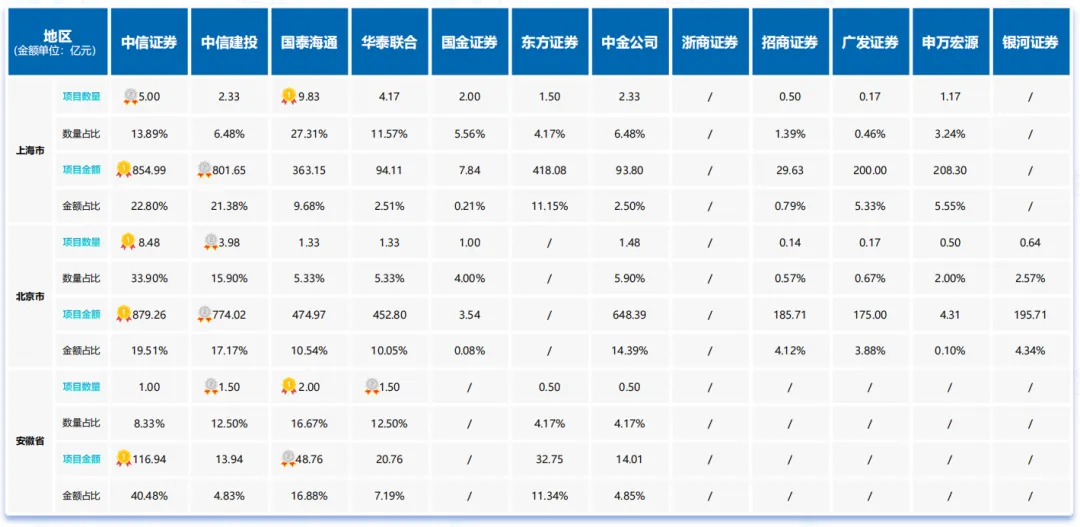Click the 40.48% cell
Viewport: 1080px width, 527px height.
tap(149, 495)
